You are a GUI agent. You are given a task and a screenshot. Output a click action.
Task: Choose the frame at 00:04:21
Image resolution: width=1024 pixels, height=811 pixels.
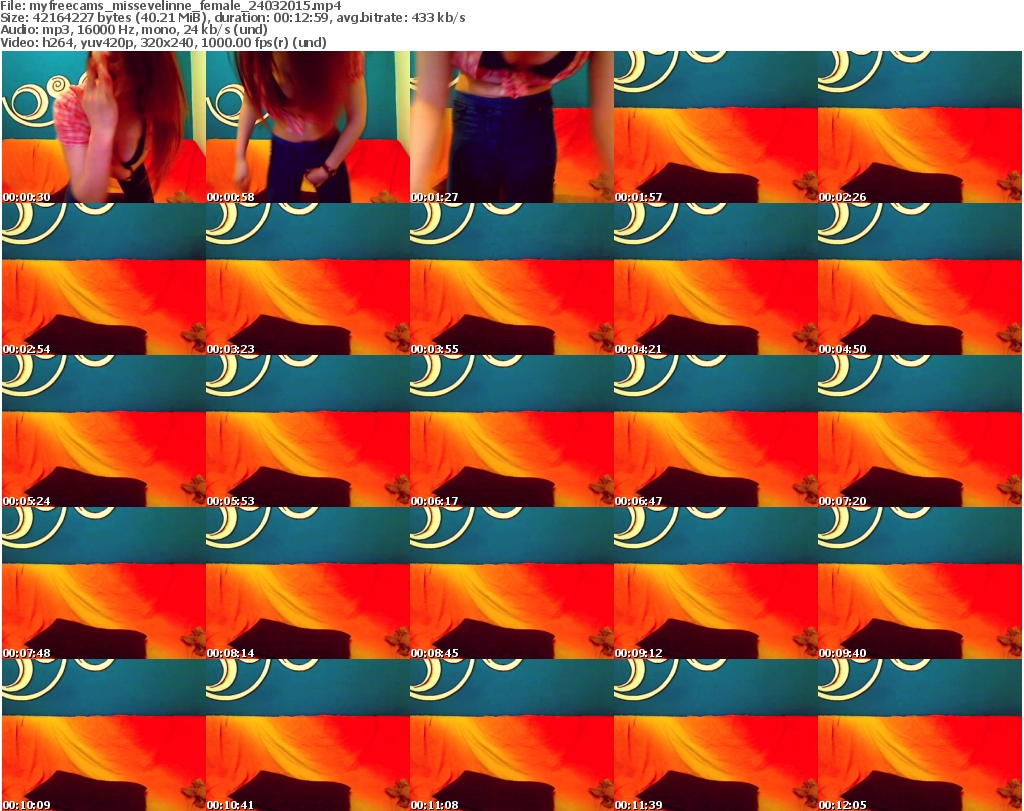[x=716, y=279]
